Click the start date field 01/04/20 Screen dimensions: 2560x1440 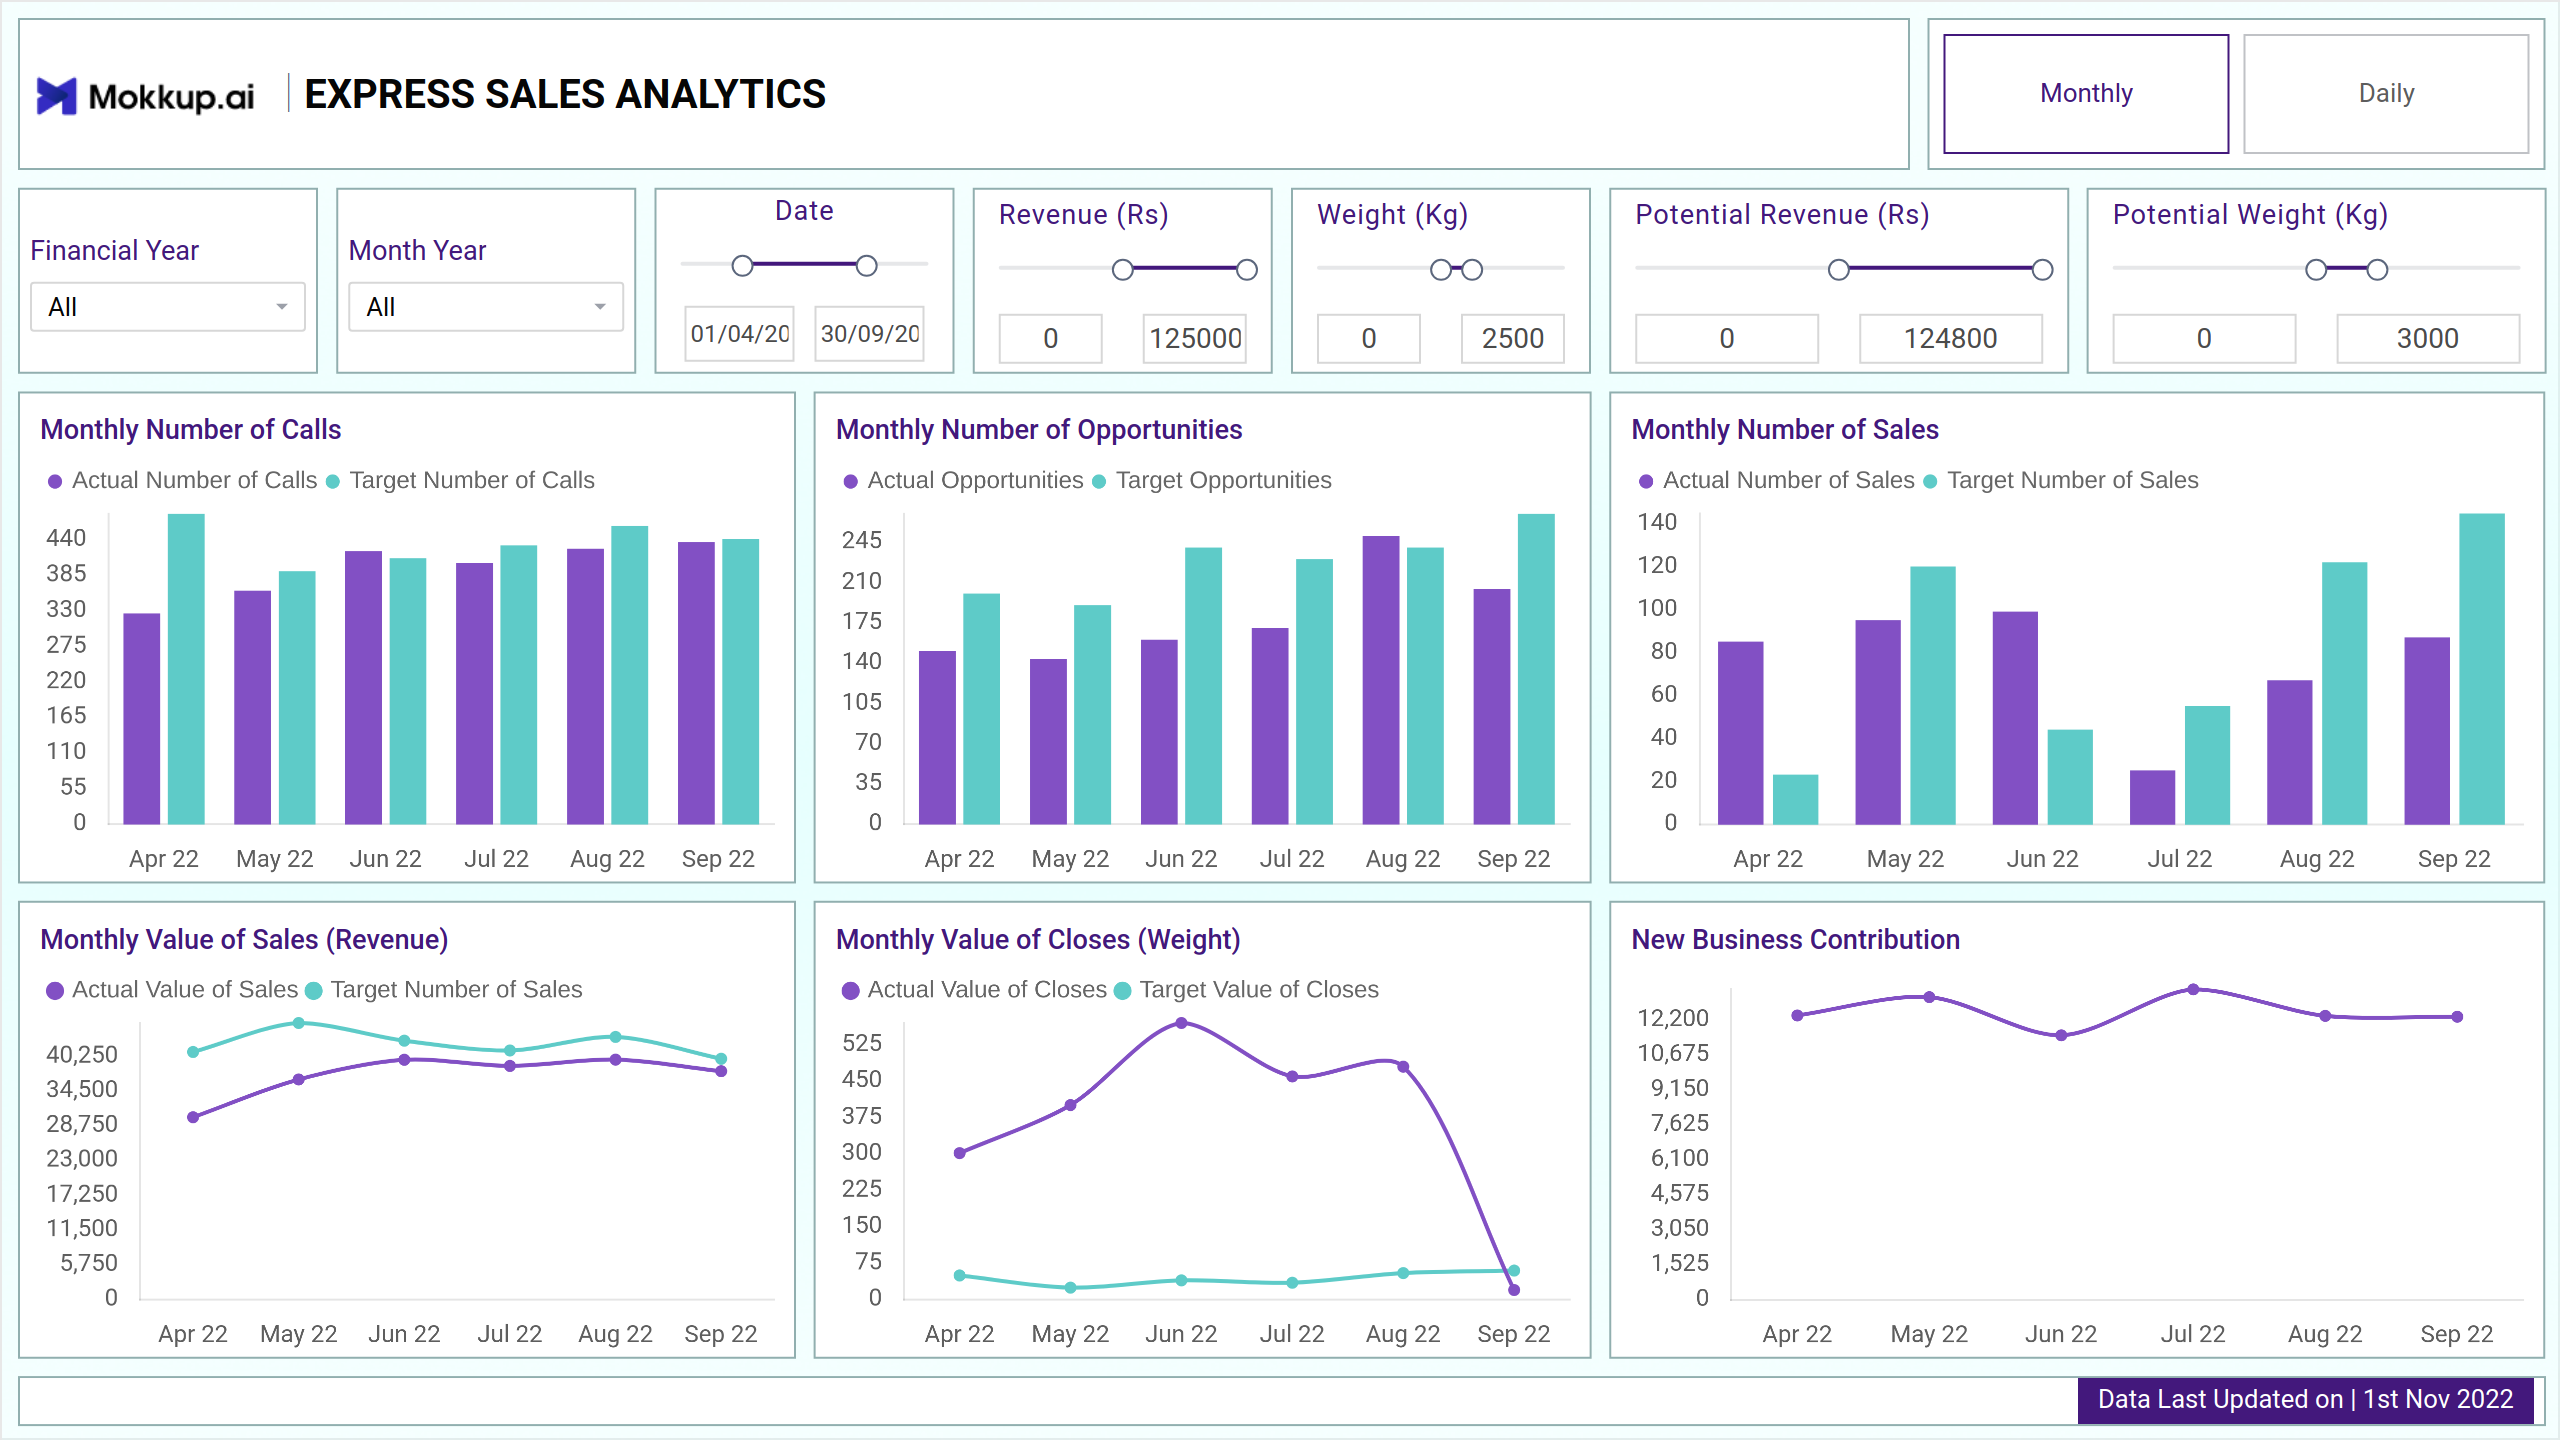[x=740, y=334]
